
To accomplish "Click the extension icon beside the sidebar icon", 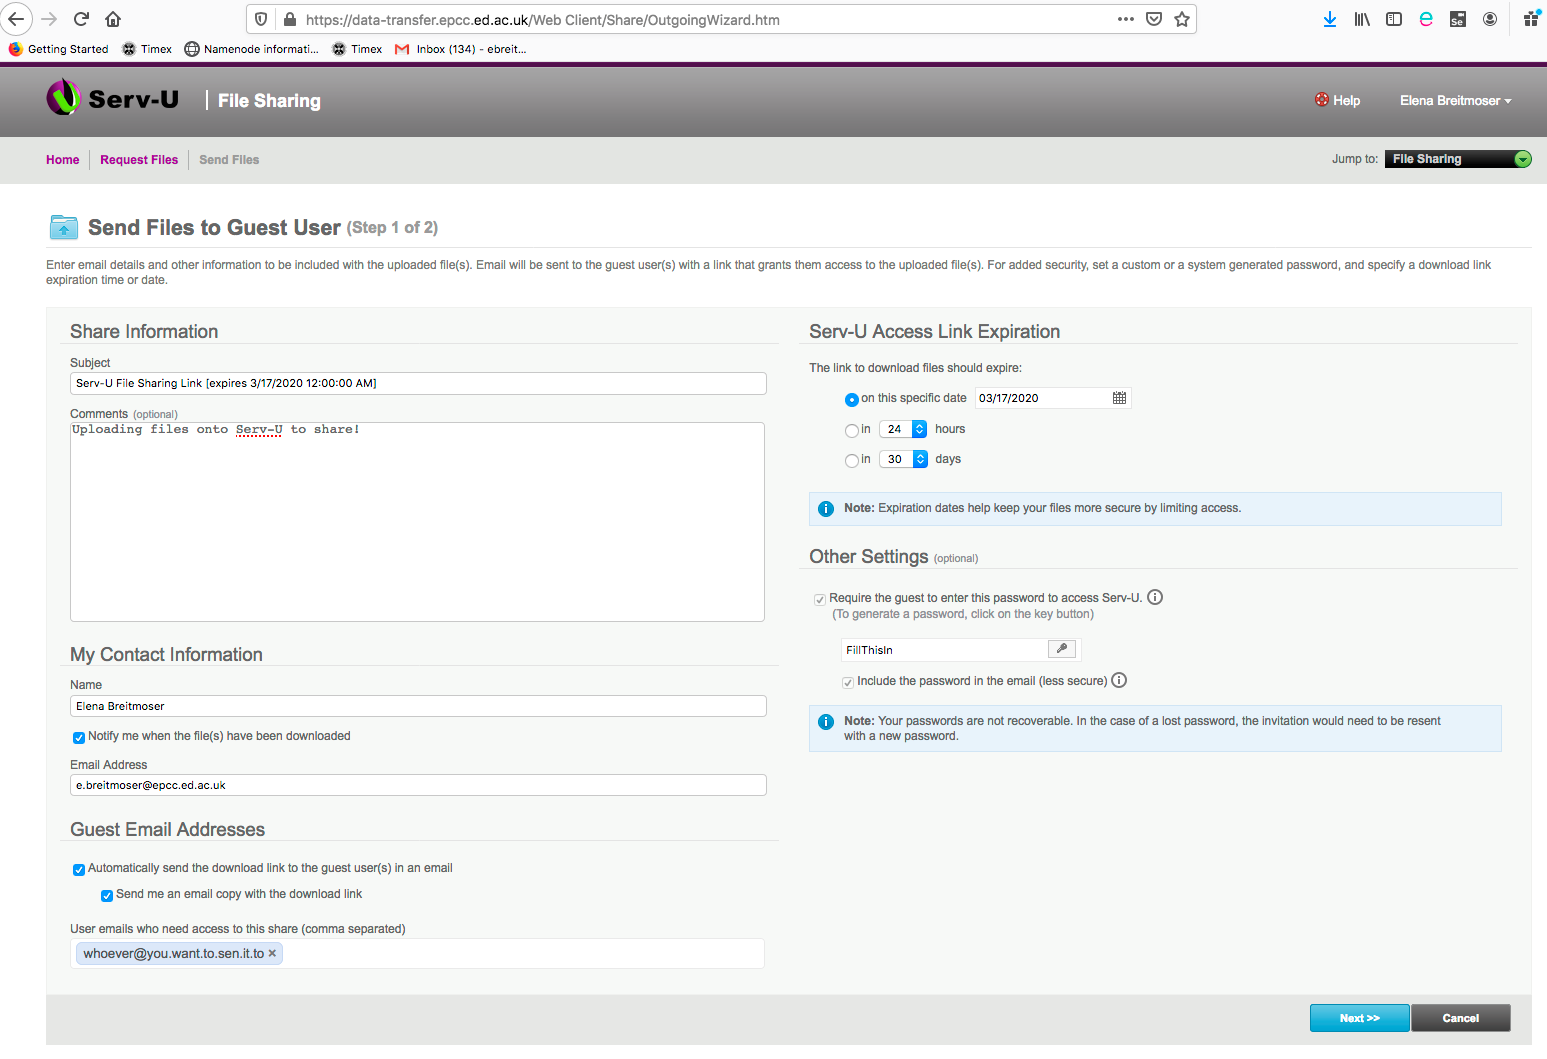I will pyautogui.click(x=1426, y=19).
